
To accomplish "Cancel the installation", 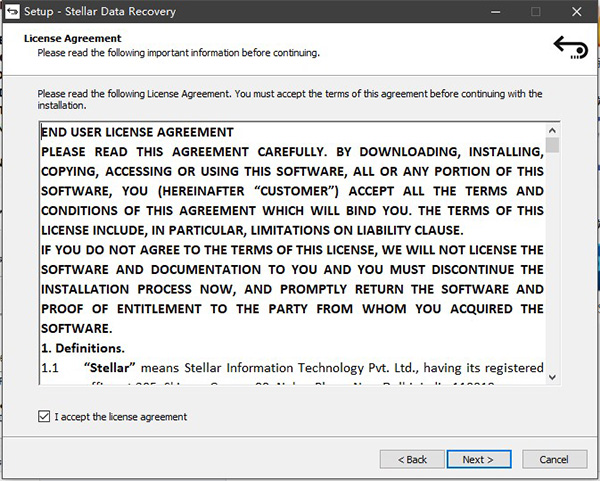I will coord(555,459).
